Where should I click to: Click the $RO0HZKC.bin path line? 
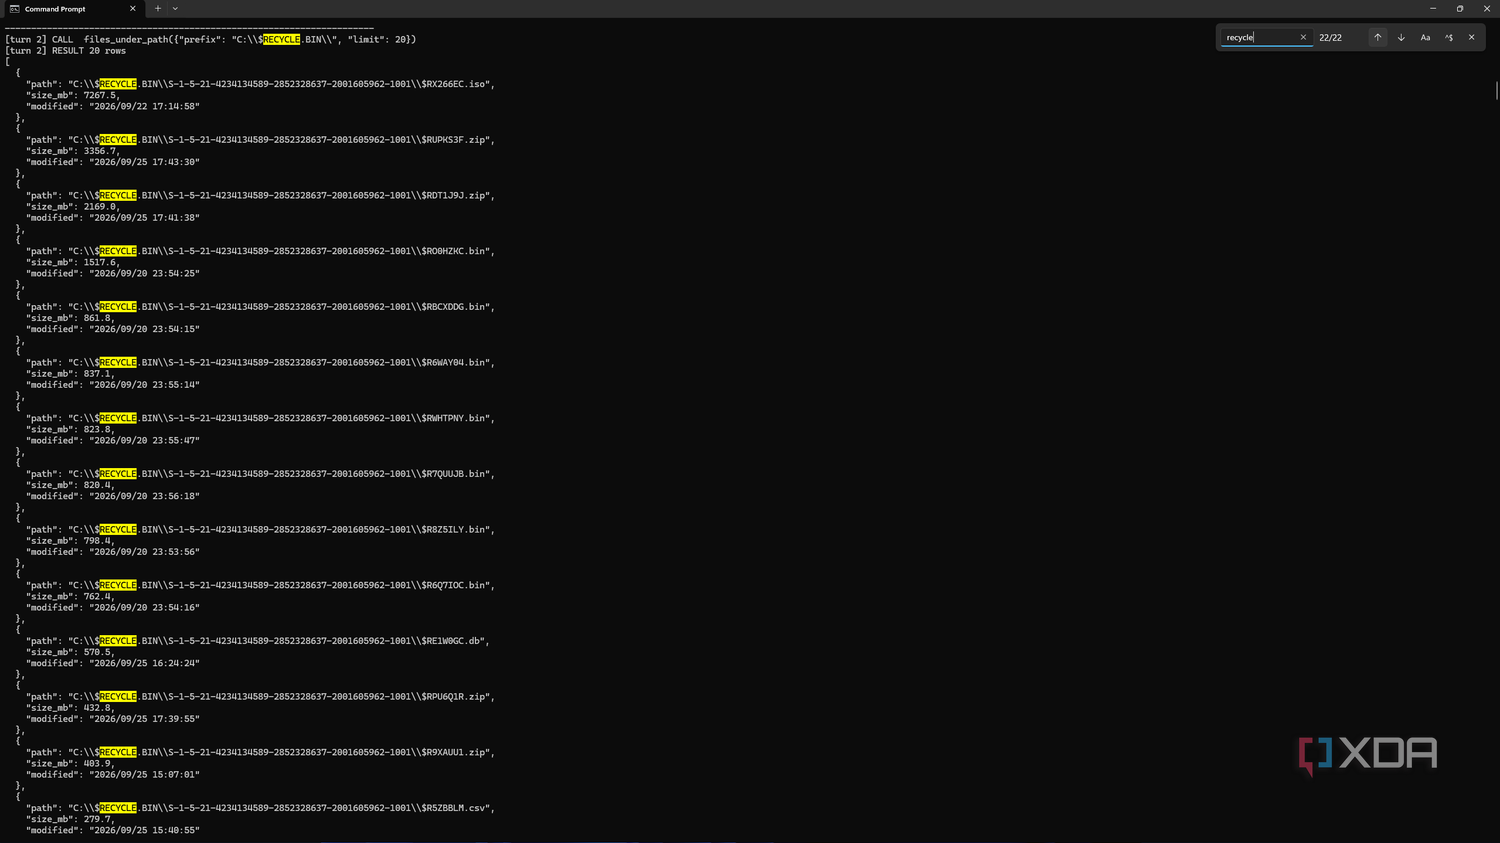(260, 251)
